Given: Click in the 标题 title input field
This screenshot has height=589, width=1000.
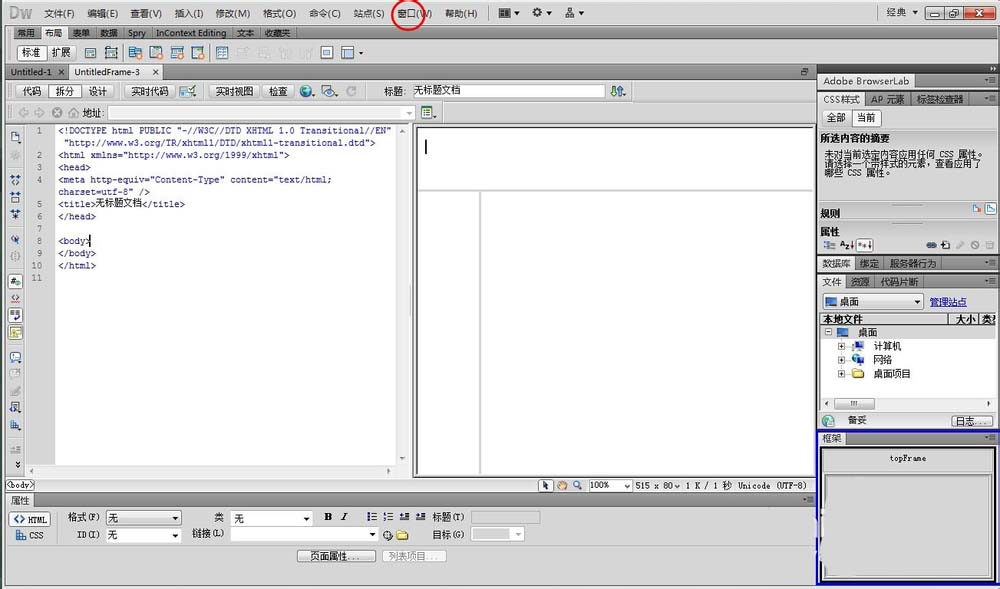Looking at the screenshot, I should pyautogui.click(x=508, y=91).
